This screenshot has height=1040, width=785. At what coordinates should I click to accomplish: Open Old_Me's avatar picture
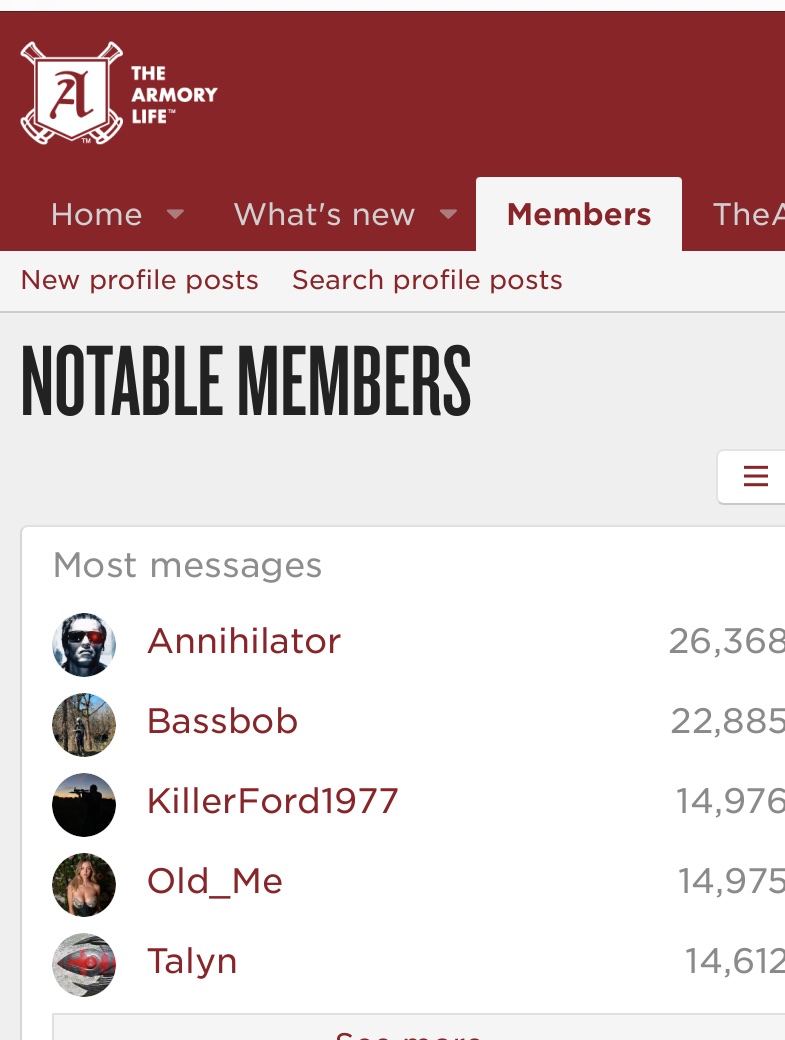[84, 885]
